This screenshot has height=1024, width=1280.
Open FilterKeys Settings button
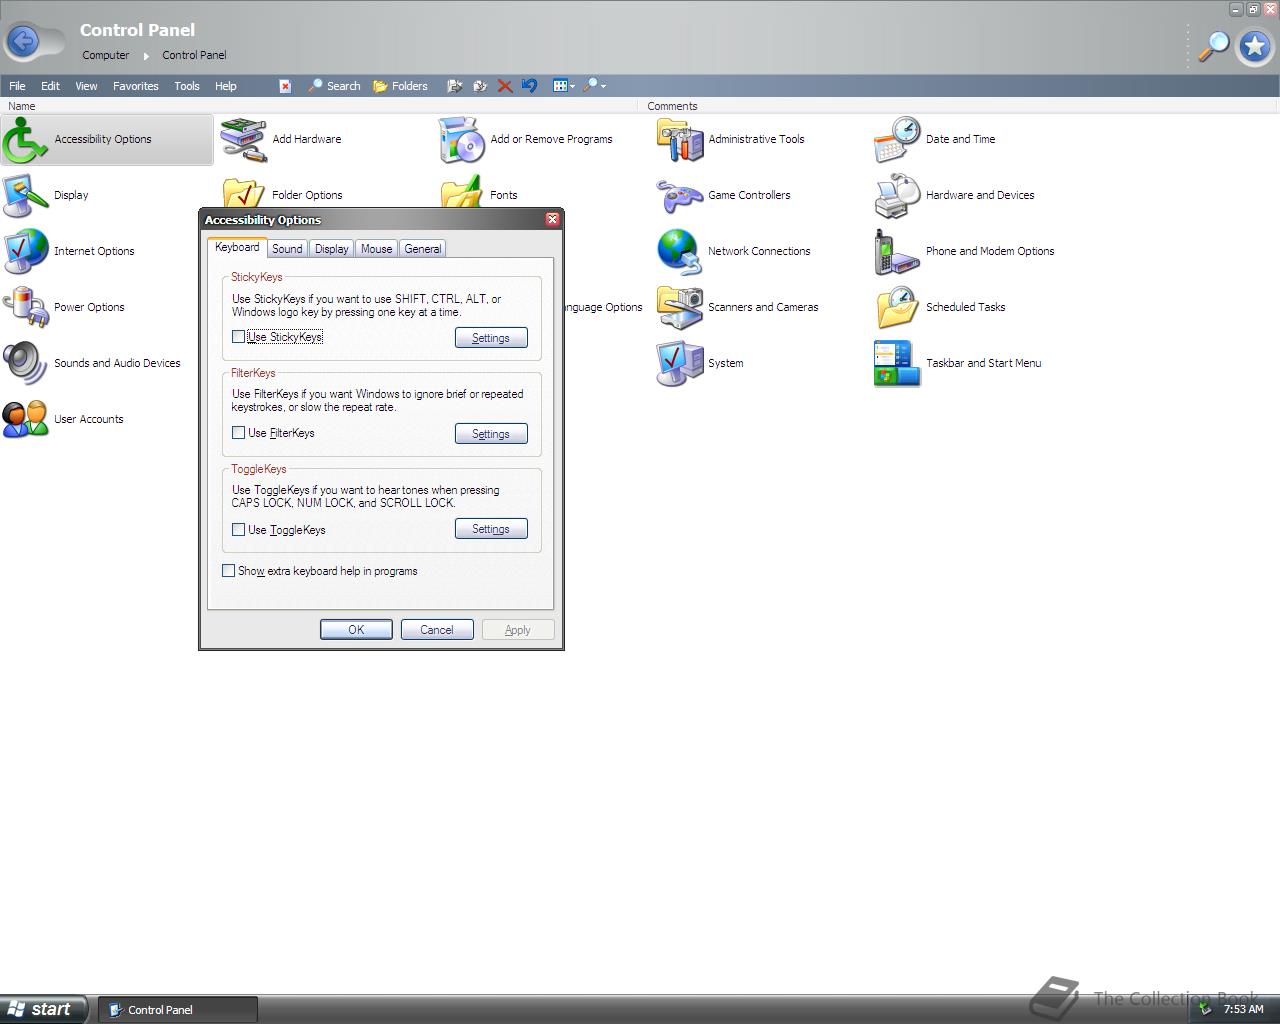[x=491, y=434]
